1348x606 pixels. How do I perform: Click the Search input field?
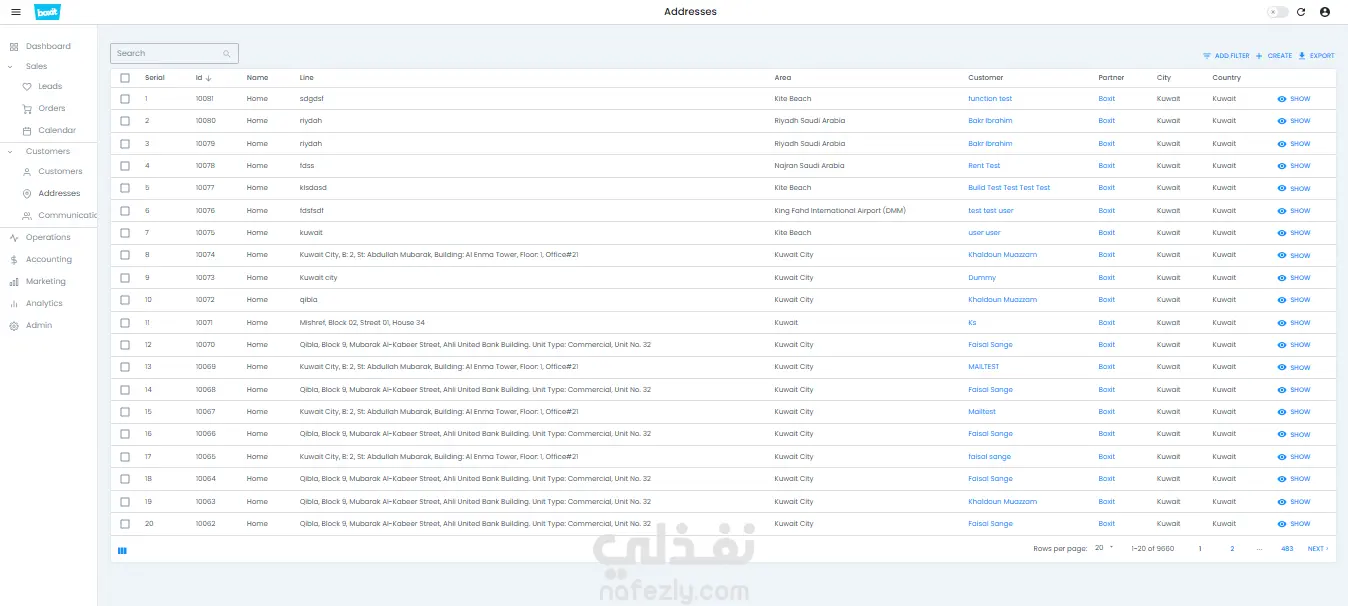click(174, 53)
